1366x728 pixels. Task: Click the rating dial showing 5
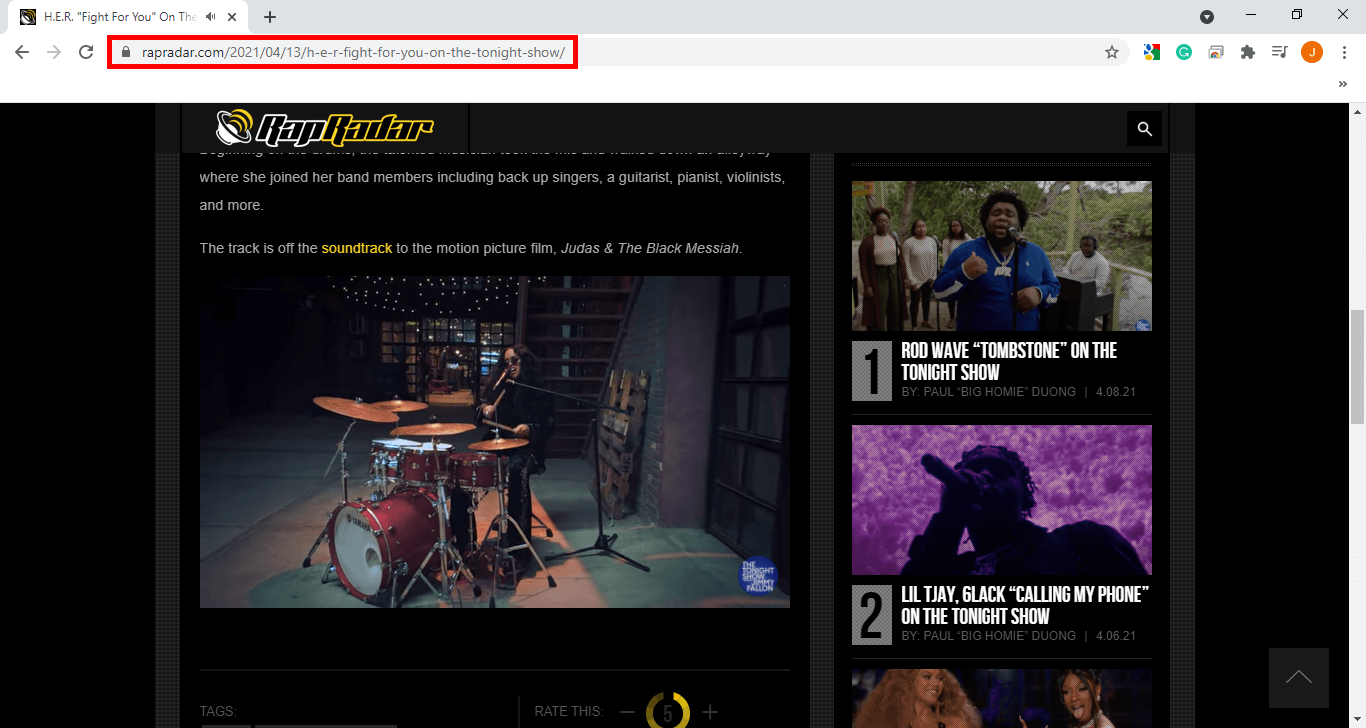668,711
